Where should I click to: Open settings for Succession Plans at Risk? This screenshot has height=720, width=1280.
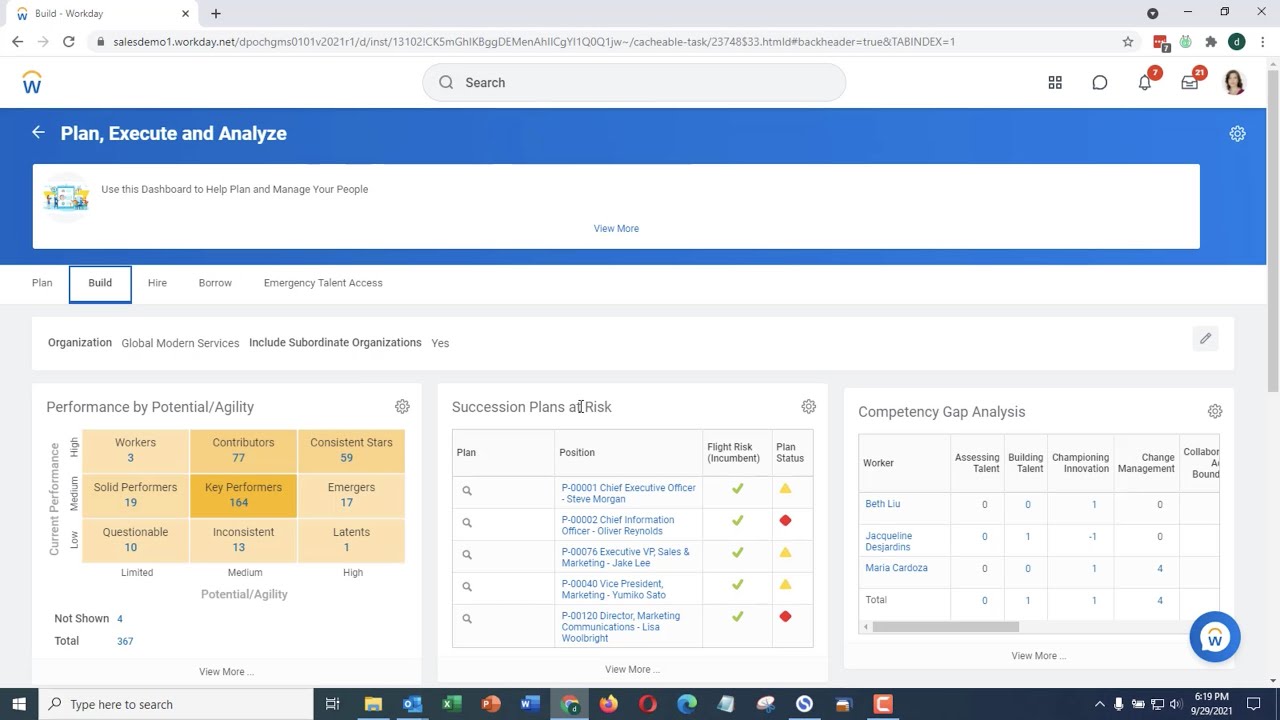pos(808,407)
